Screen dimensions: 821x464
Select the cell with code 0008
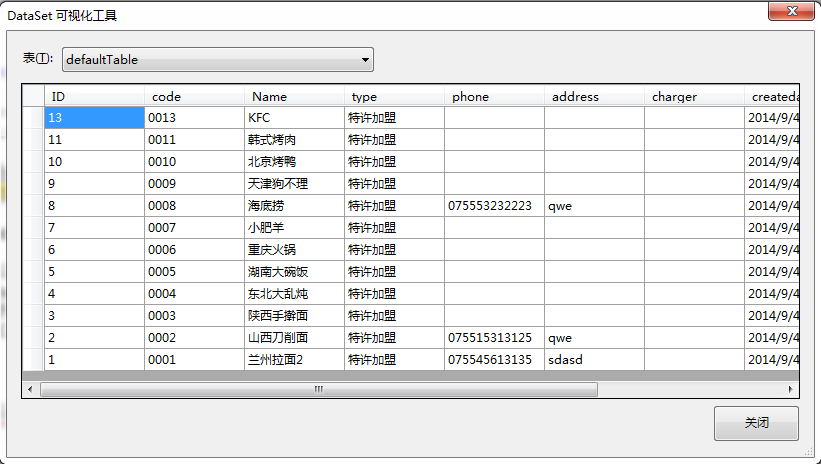pos(194,206)
